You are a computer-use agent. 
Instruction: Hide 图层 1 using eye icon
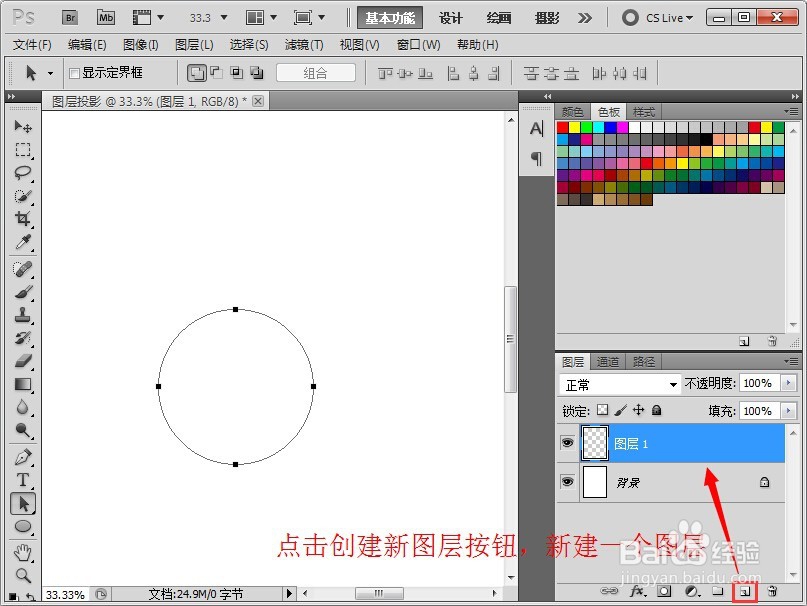tap(567, 443)
